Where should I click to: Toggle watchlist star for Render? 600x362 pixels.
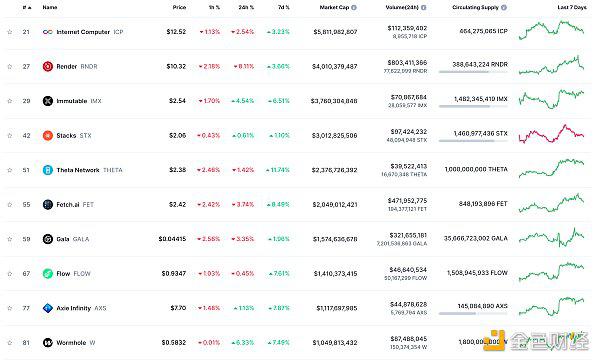coord(10,67)
